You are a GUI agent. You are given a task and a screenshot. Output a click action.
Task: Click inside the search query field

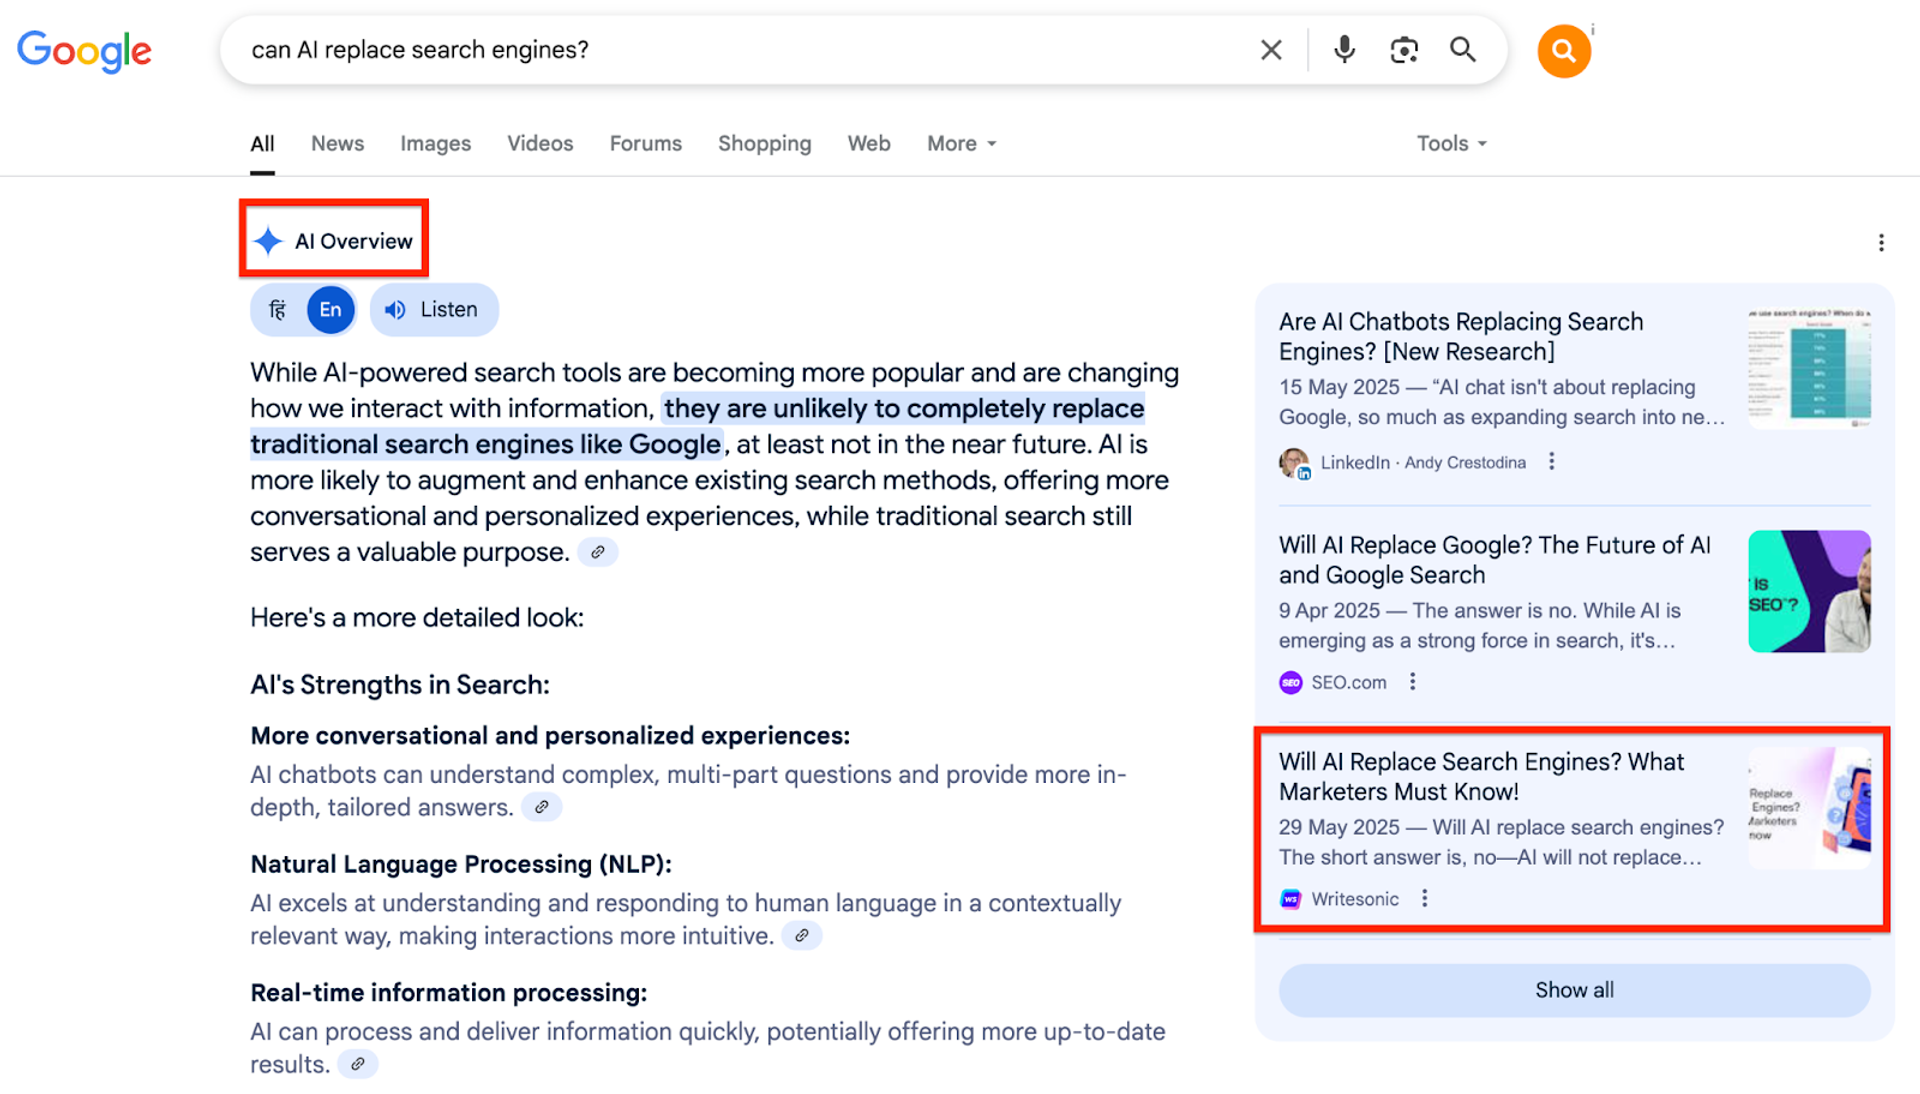[x=740, y=50]
